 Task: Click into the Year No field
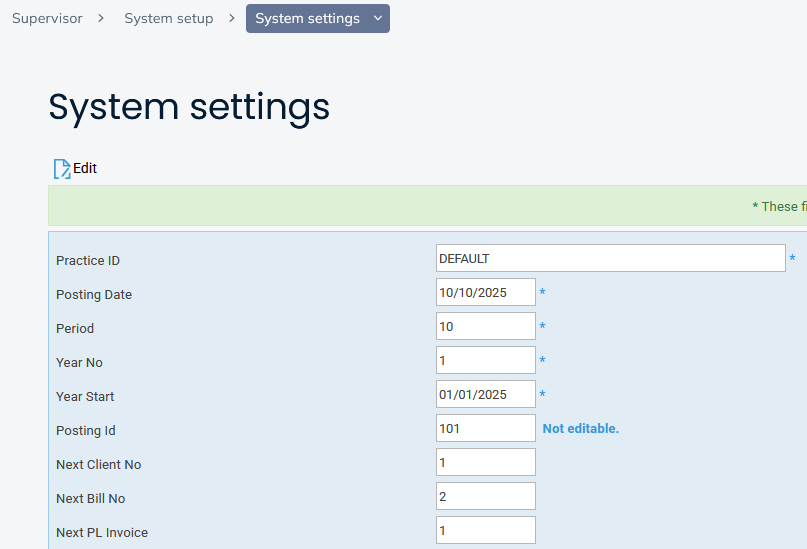point(485,360)
